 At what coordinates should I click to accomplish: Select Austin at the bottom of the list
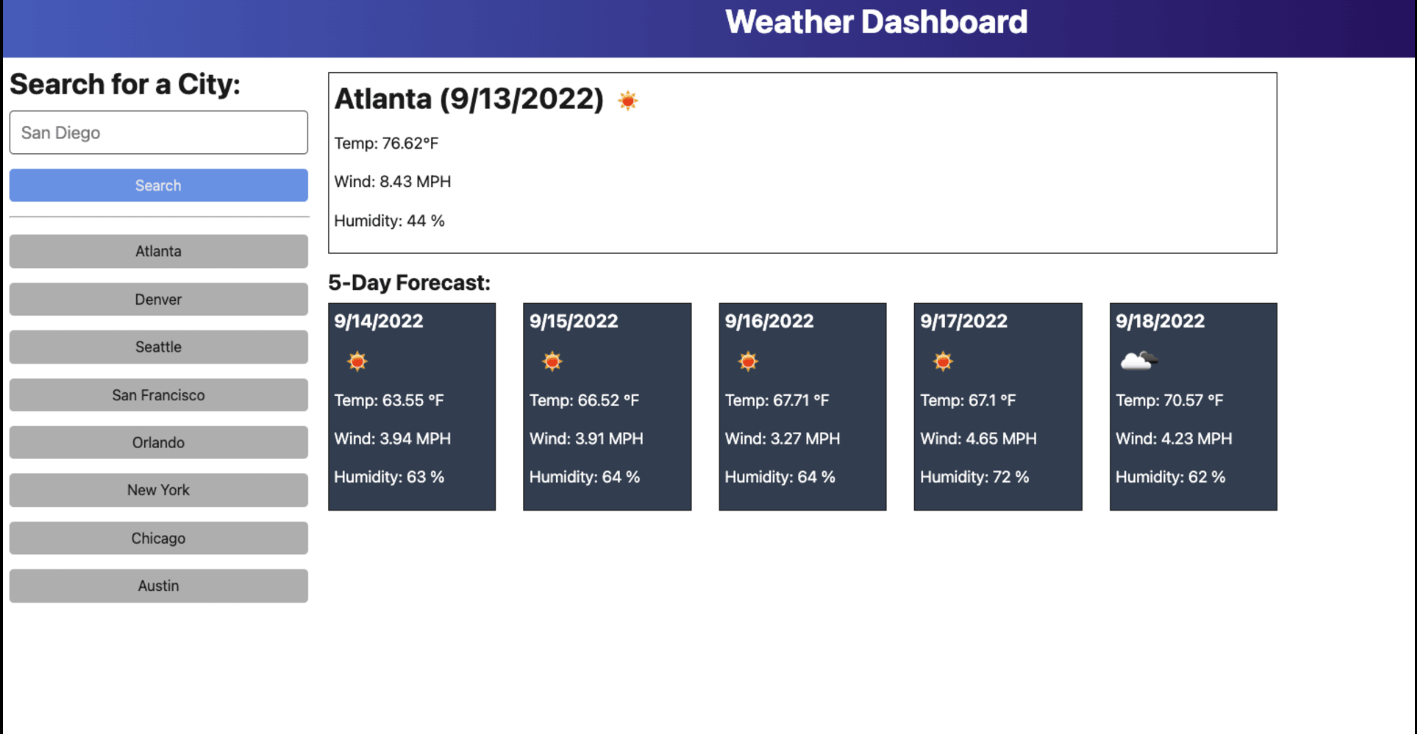[158, 586]
